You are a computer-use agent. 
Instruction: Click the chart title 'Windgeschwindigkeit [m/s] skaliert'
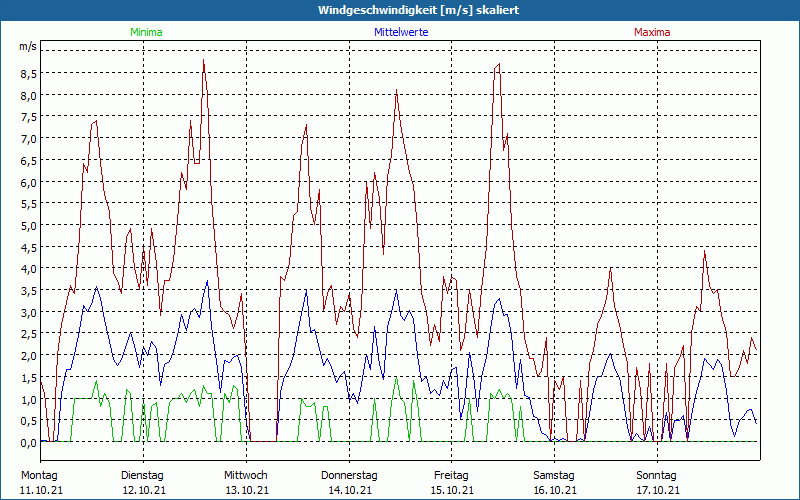[418, 10]
